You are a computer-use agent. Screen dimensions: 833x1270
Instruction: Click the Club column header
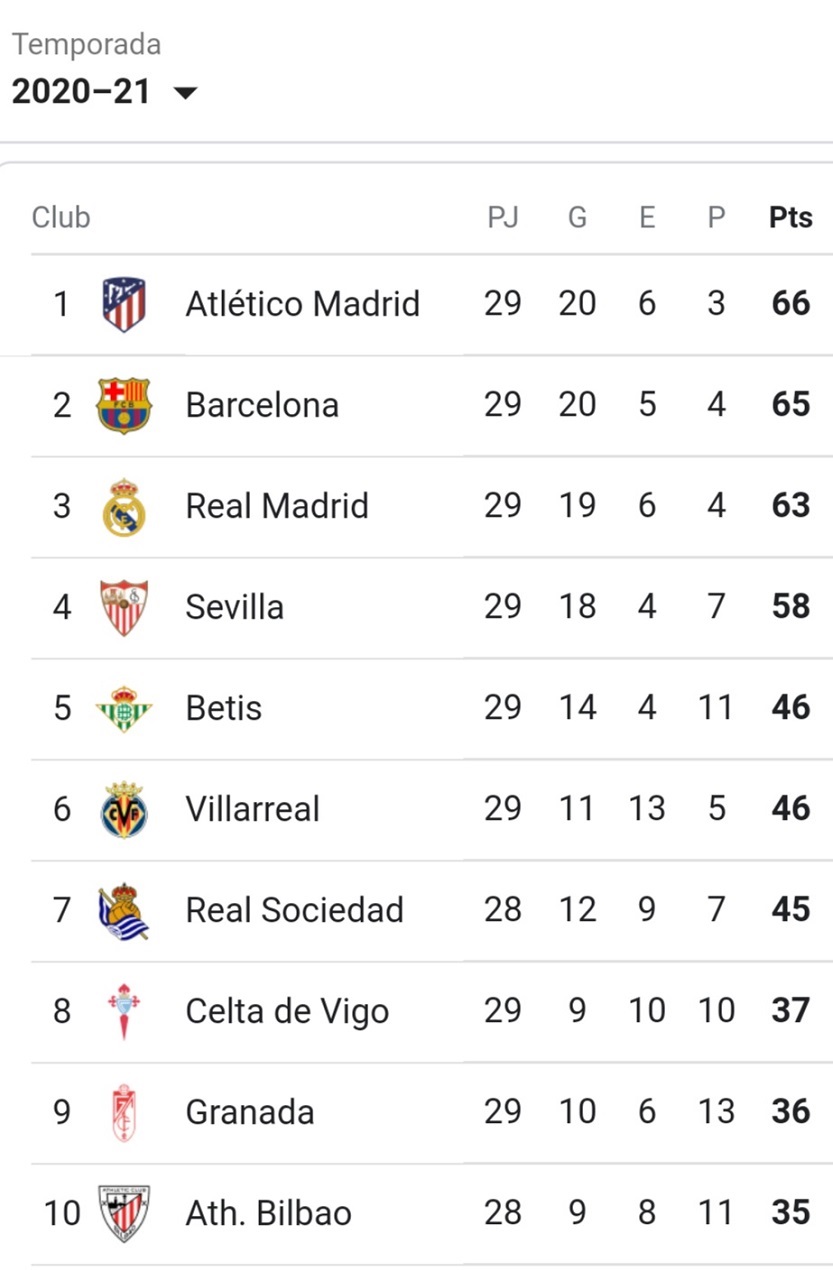(x=61, y=217)
